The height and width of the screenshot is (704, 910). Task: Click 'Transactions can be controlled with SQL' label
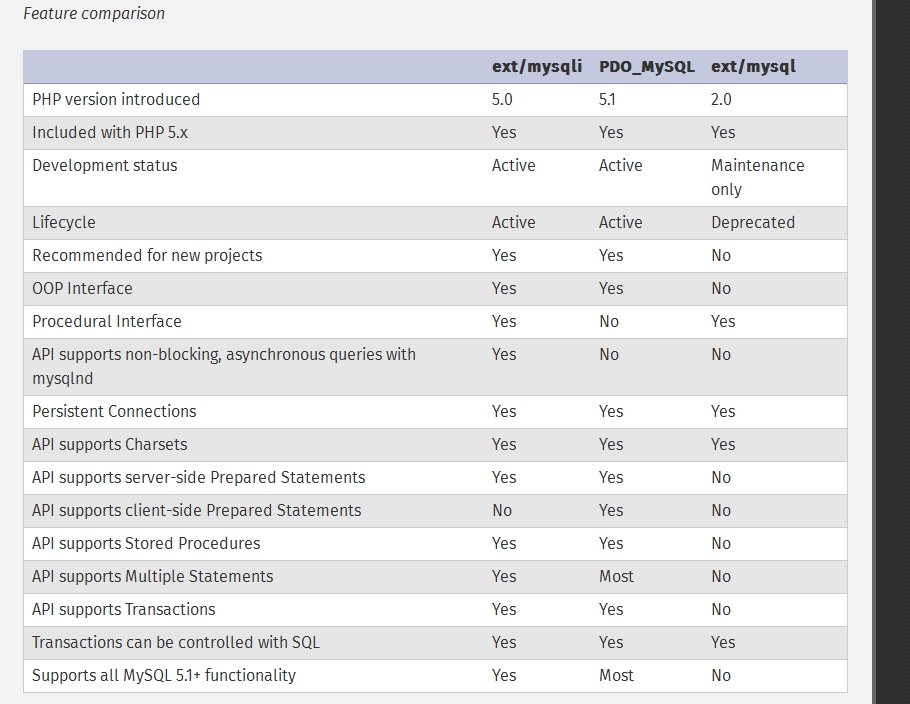pos(176,644)
